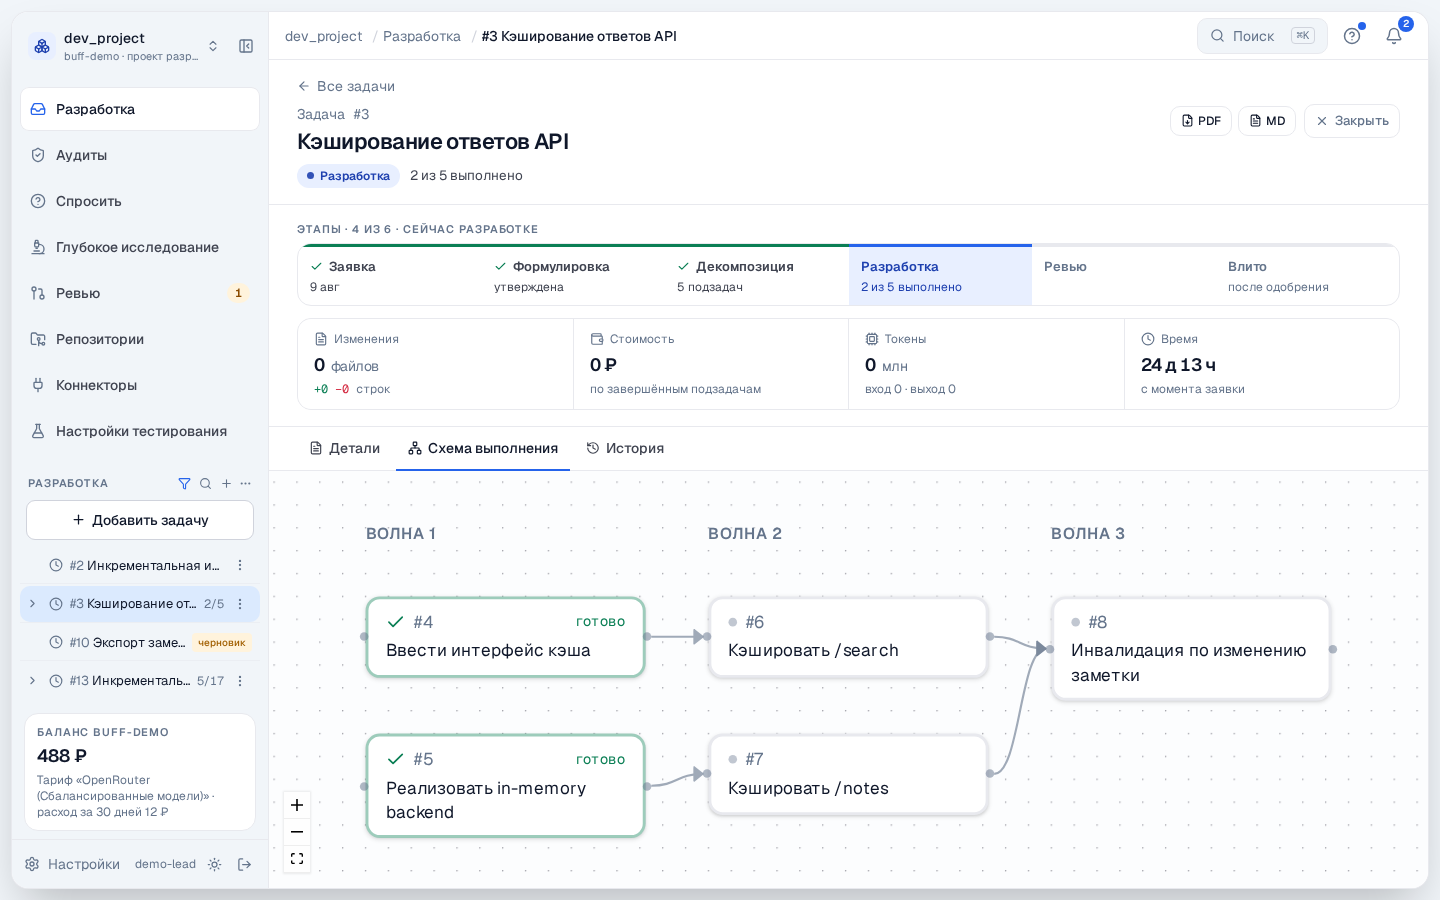Switch to the История tab

click(x=625, y=448)
